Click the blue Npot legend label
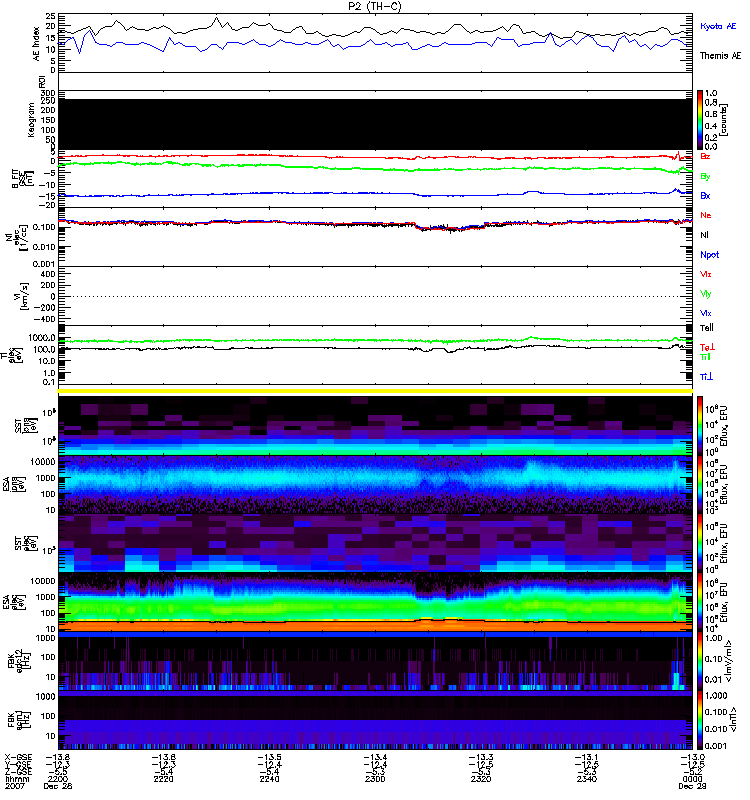This screenshot has height=800, width=750. pos(709,255)
